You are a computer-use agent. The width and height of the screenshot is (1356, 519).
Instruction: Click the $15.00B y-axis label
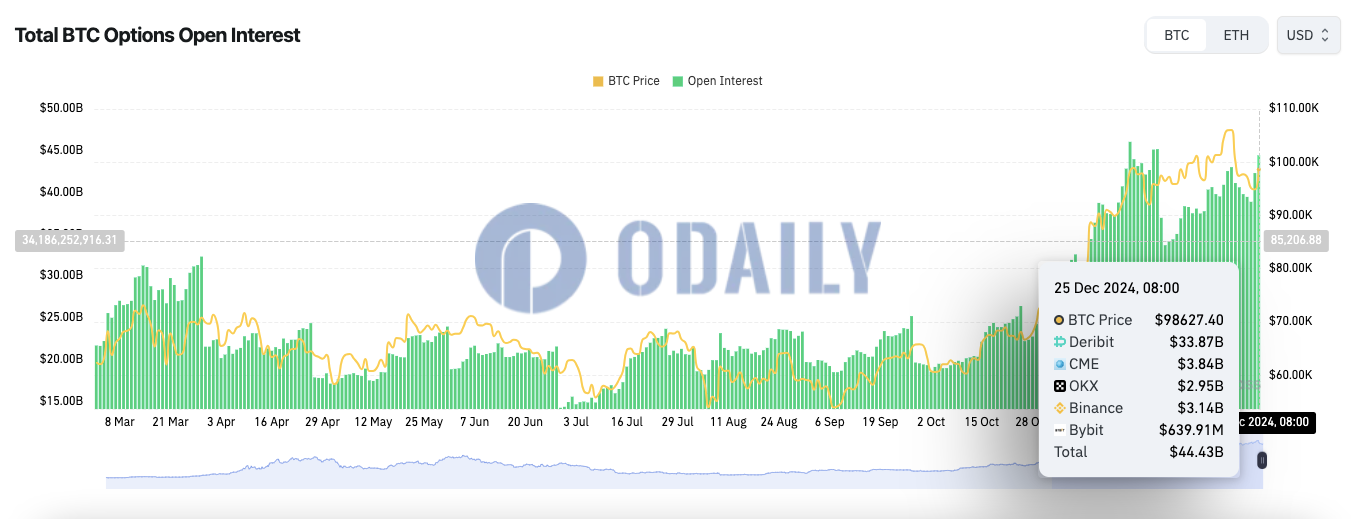tap(61, 401)
